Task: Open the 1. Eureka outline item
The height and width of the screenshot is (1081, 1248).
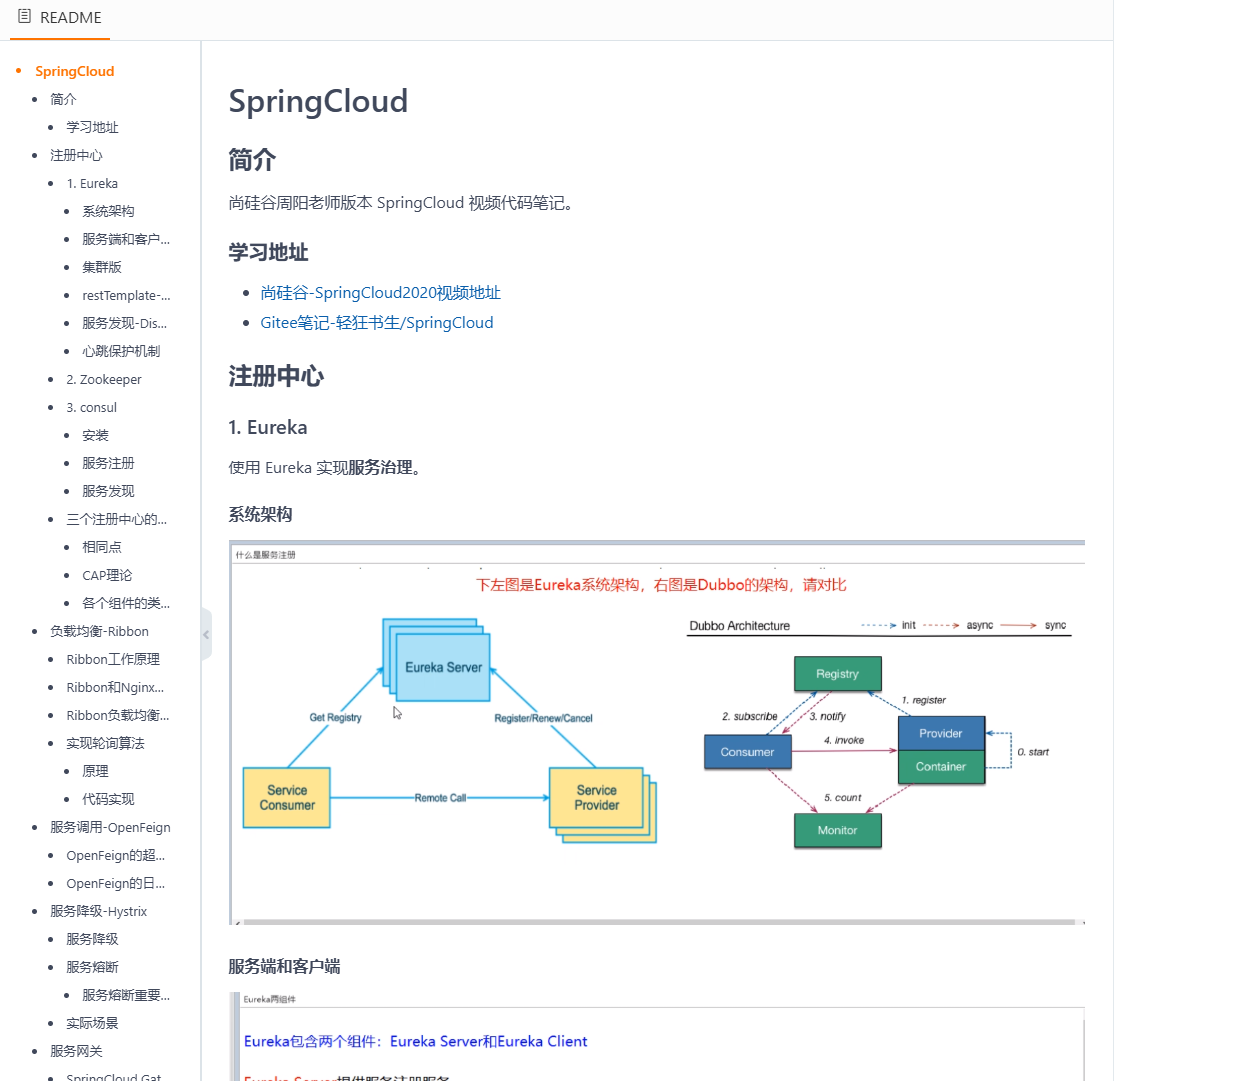Action: point(92,183)
